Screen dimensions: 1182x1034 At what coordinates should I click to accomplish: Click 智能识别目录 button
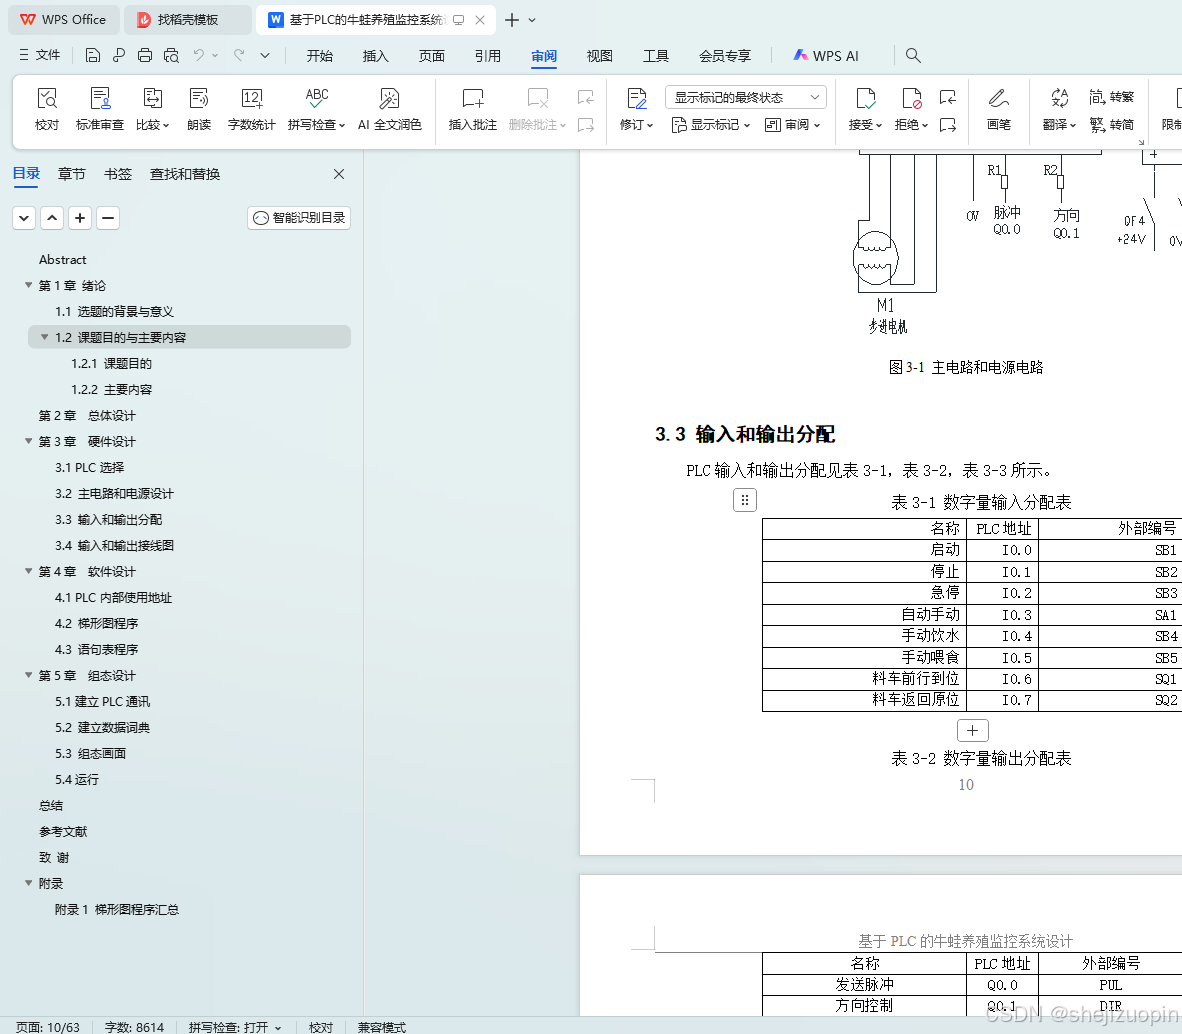point(299,218)
